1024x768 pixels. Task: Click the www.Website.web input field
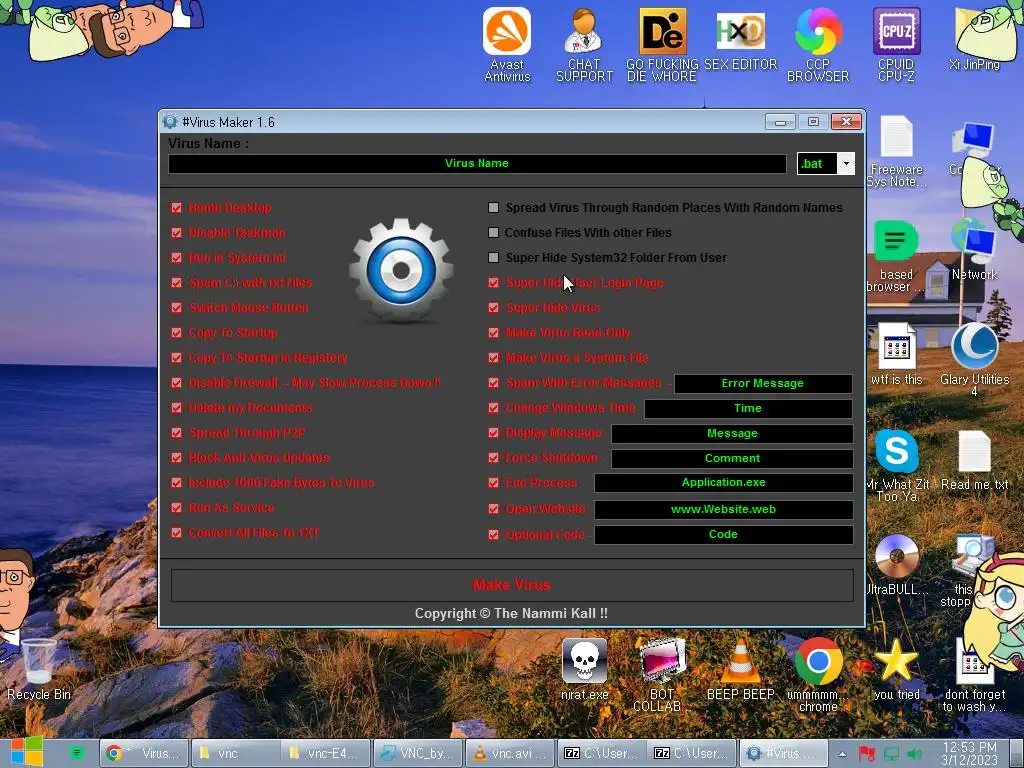724,509
